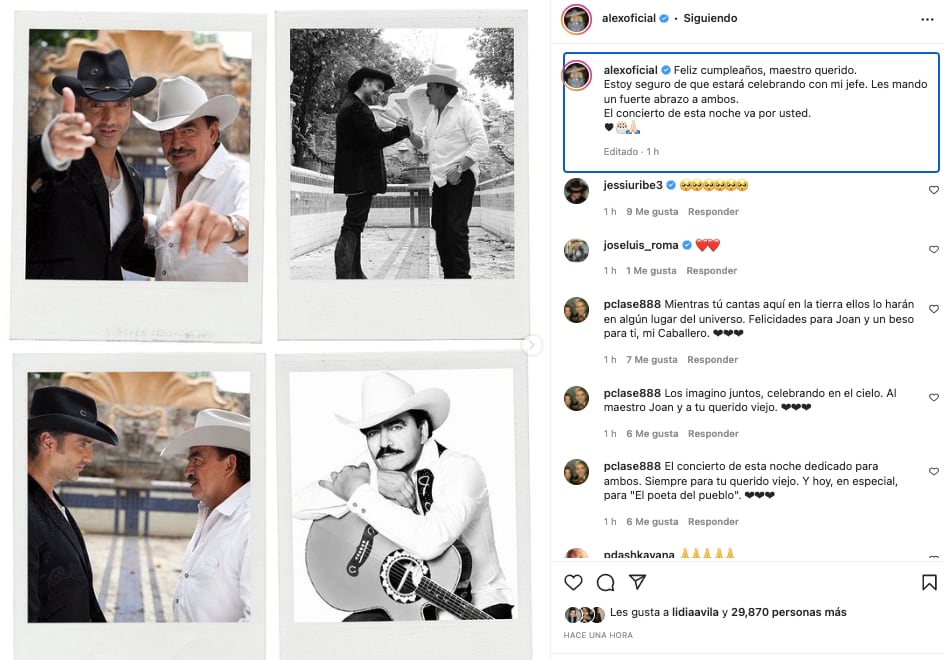
Task: Reply to jessiuribe3's comment
Action: [x=712, y=212]
